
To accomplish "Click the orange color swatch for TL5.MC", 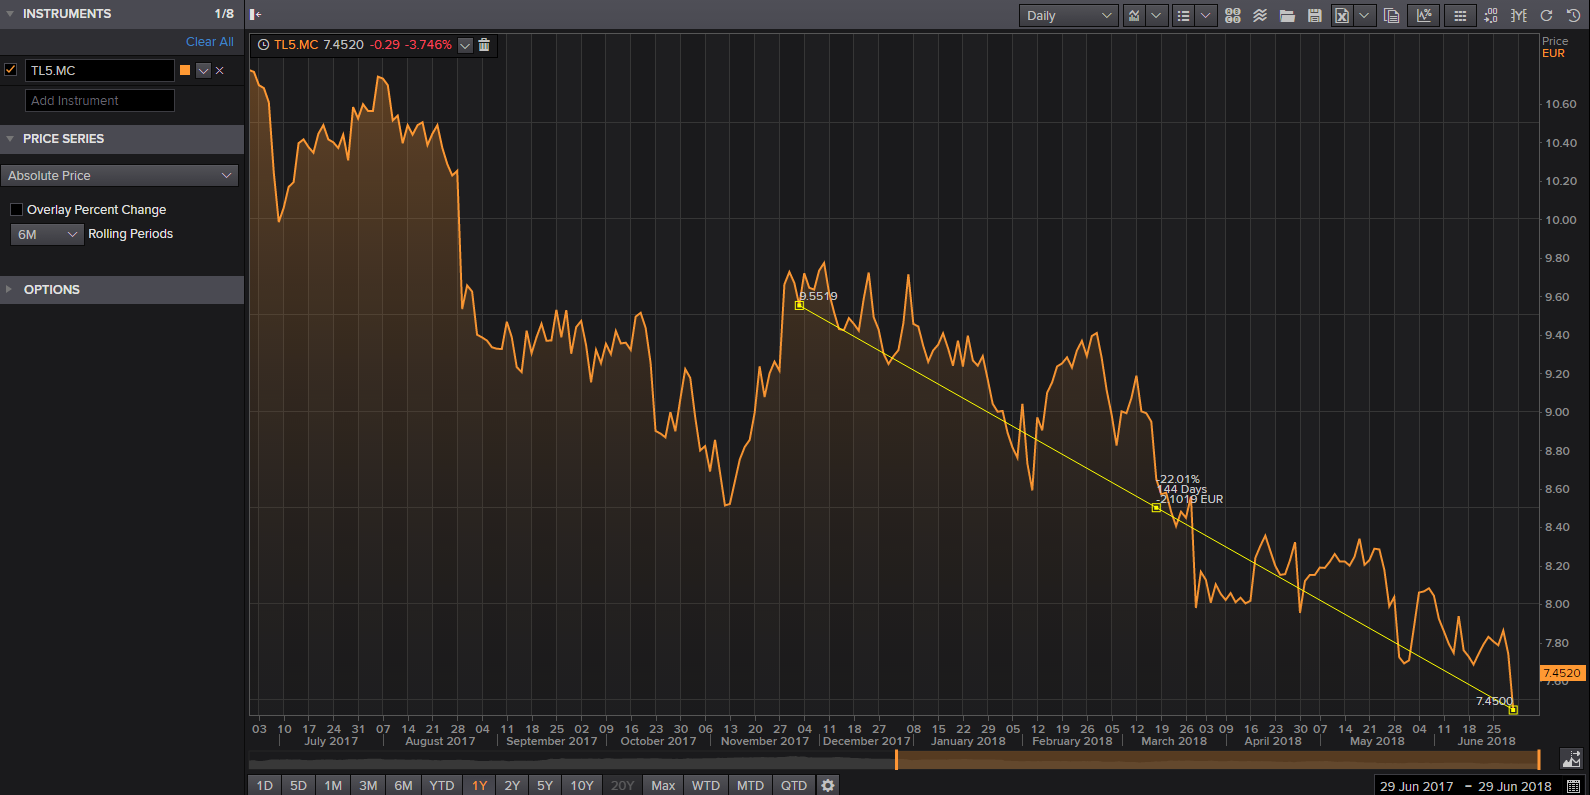I will point(185,70).
